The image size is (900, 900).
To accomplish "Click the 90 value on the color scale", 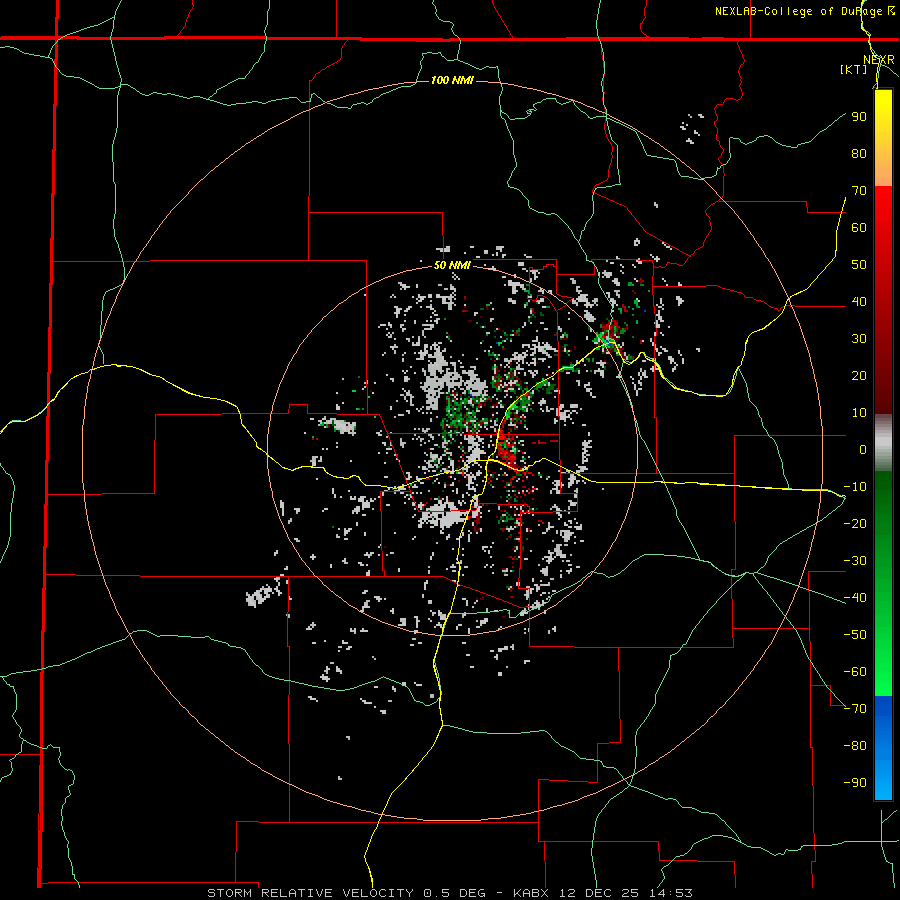I will [x=859, y=117].
